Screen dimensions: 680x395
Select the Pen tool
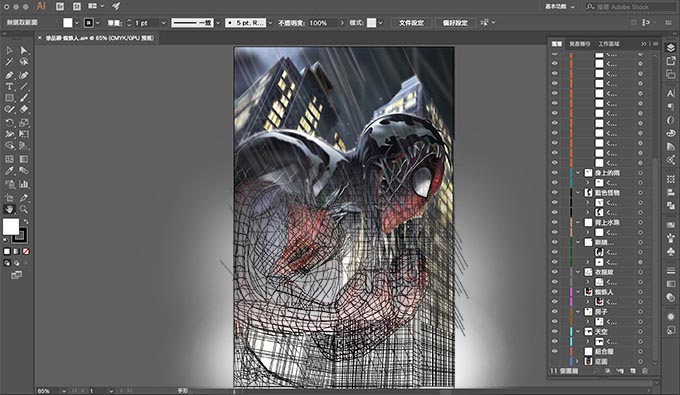click(9, 75)
